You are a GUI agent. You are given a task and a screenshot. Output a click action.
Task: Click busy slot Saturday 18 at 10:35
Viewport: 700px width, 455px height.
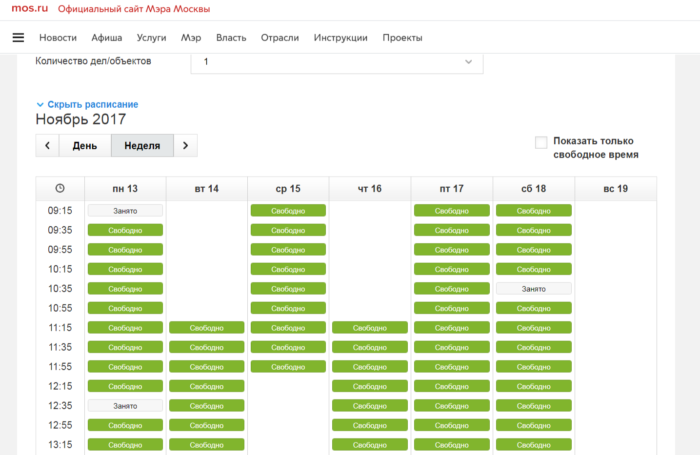(533, 289)
